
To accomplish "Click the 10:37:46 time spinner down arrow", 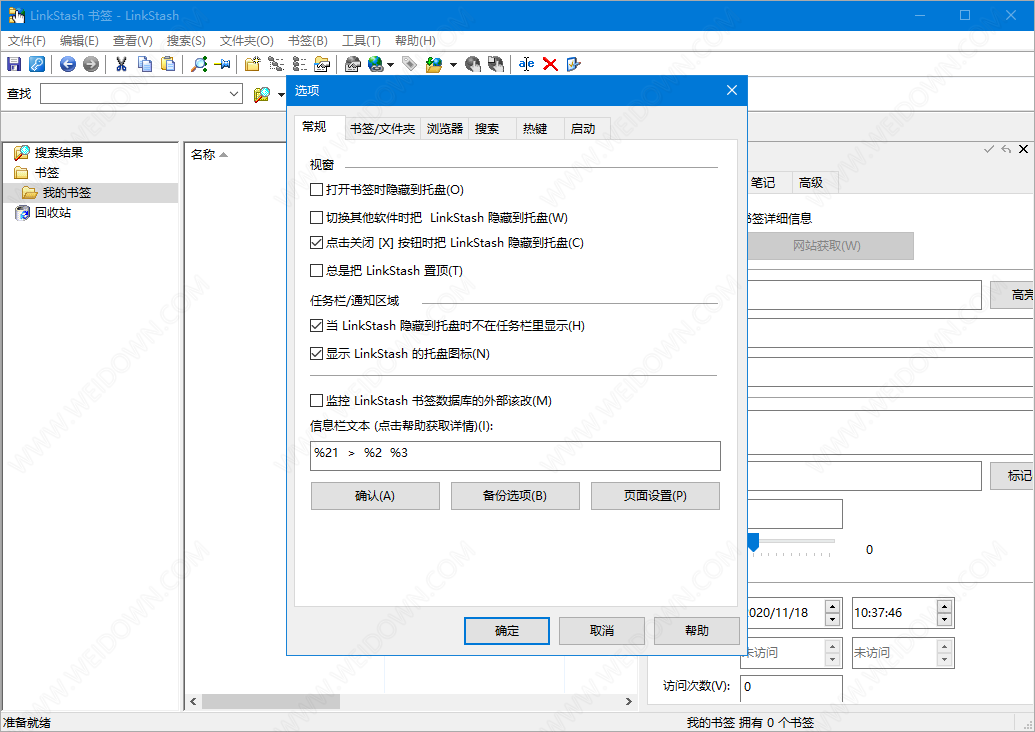I will click(x=945, y=620).
